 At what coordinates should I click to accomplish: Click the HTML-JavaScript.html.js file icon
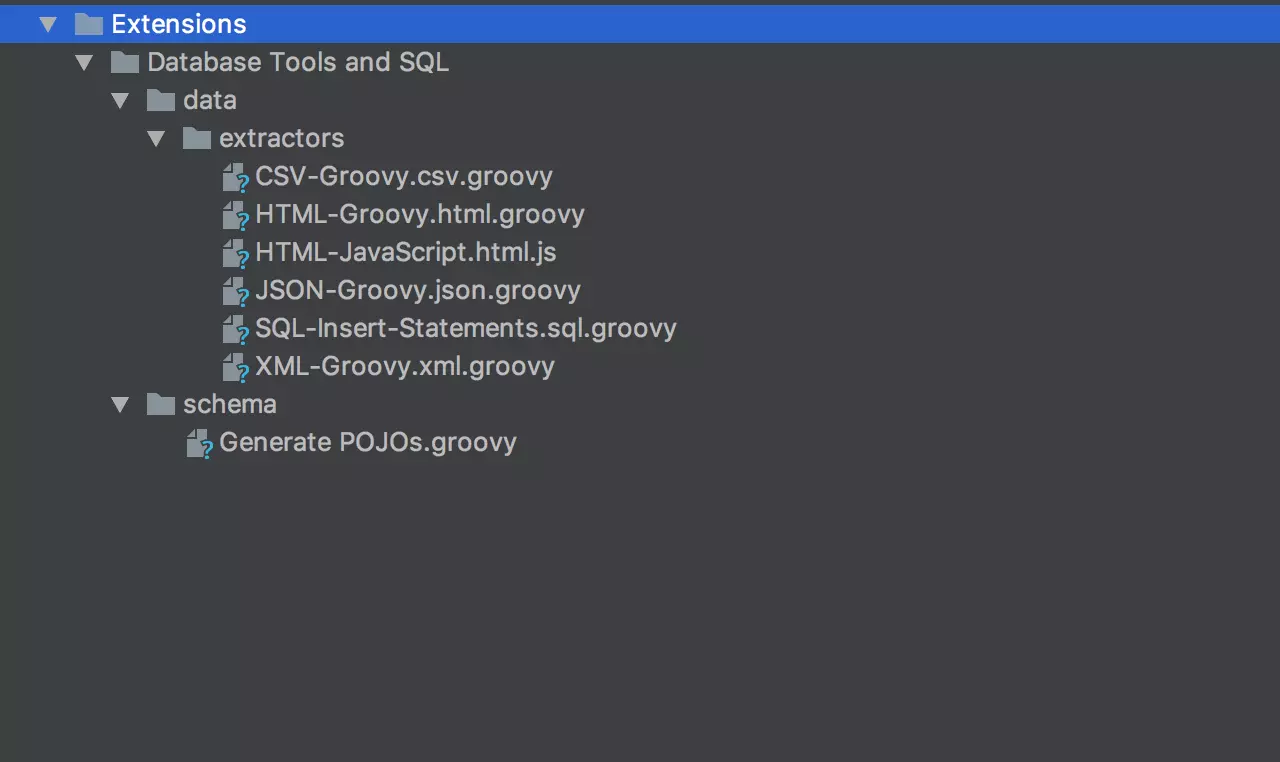click(x=234, y=254)
